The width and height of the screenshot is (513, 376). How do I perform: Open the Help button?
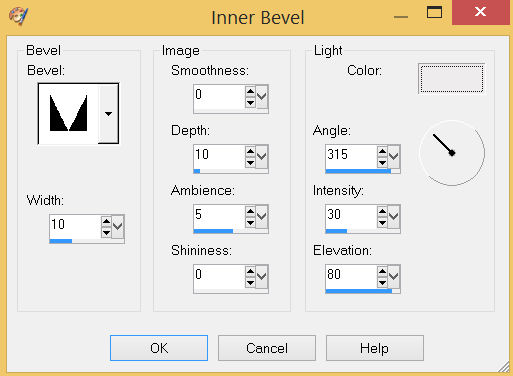click(x=375, y=348)
